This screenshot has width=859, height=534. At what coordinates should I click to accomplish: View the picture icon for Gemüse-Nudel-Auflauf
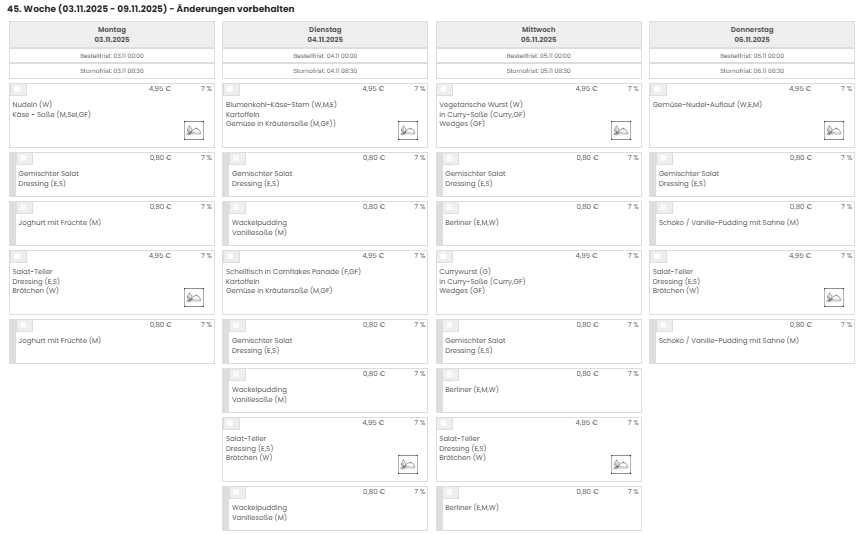tap(834, 130)
